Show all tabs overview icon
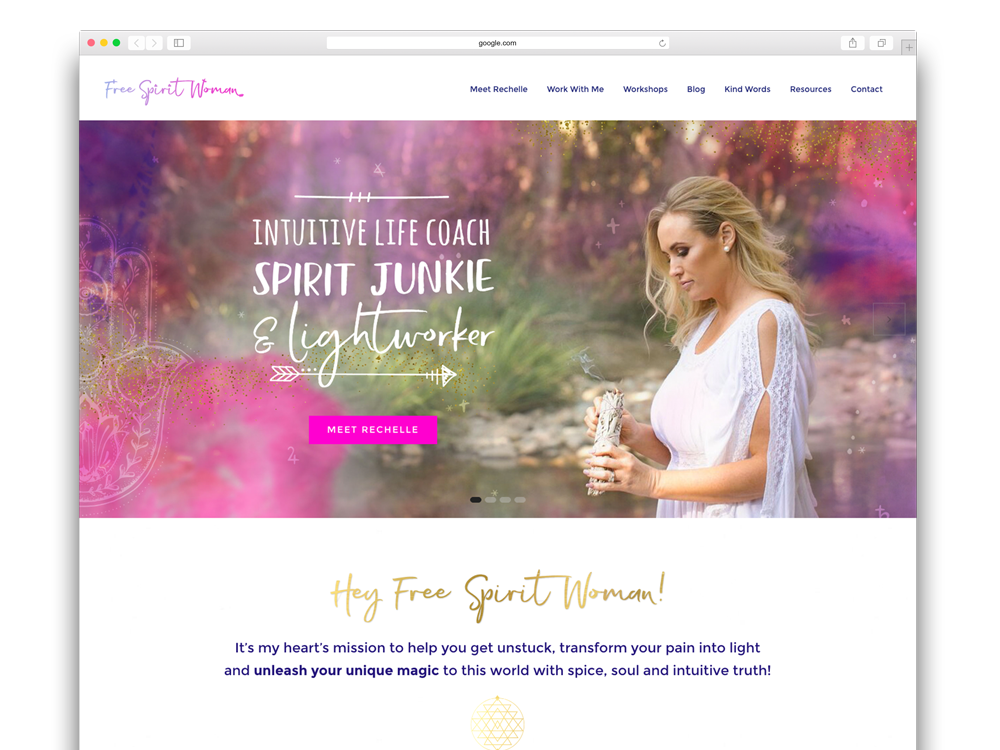This screenshot has height=750, width=1000. 881,43
